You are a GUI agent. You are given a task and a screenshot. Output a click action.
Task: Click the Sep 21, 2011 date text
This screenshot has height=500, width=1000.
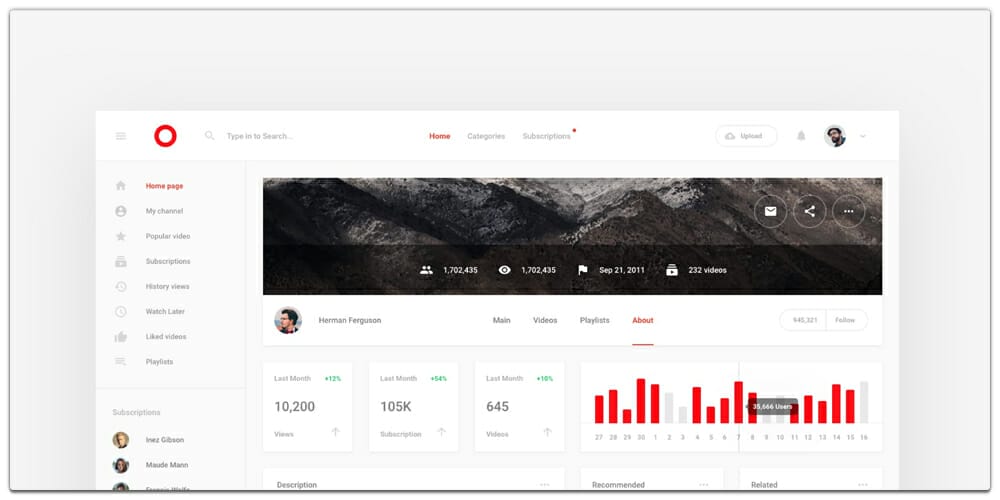click(622, 270)
